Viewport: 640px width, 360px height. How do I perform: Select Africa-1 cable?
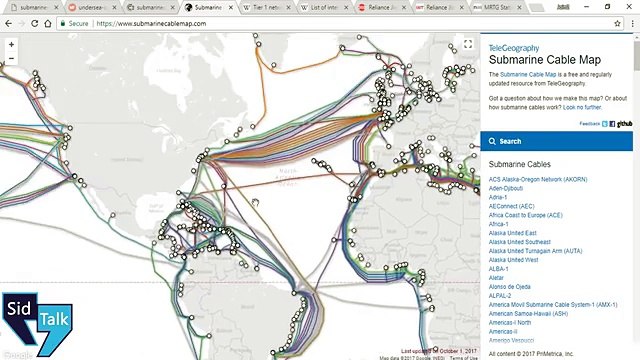499,224
